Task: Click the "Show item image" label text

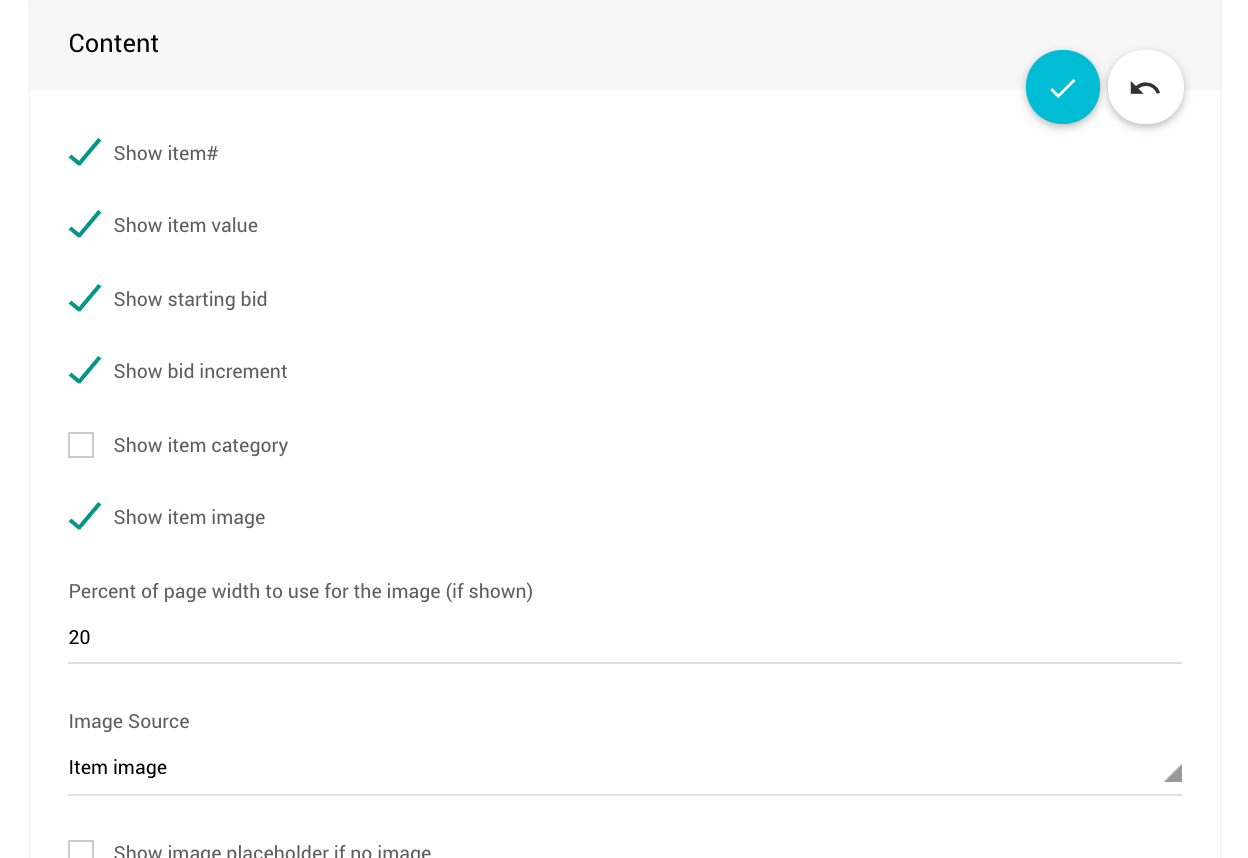Action: tap(189, 518)
